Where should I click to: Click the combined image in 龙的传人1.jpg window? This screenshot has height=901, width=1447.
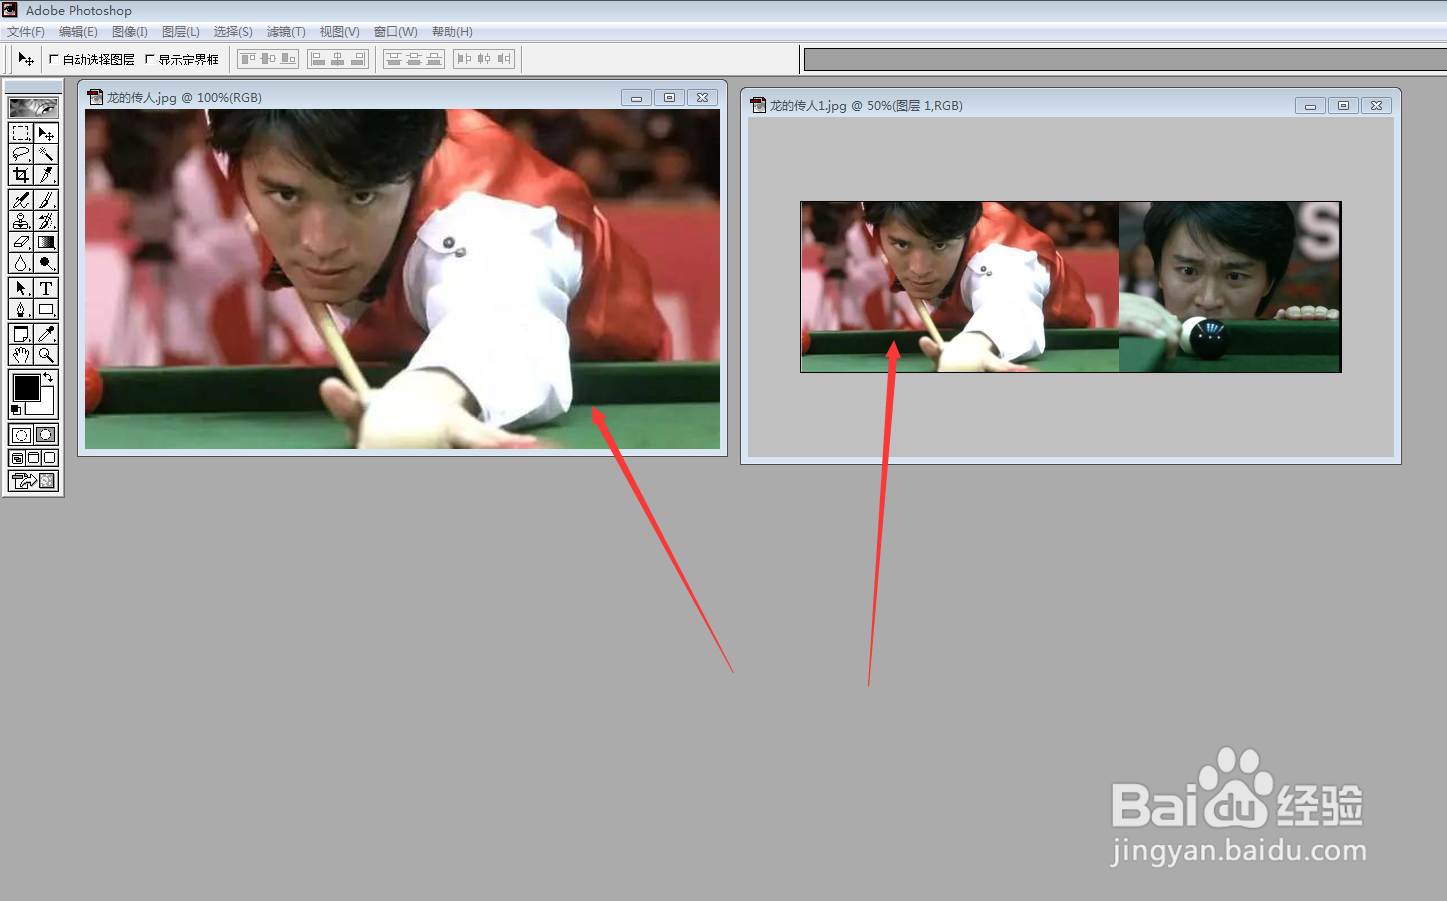pyautogui.click(x=1070, y=287)
